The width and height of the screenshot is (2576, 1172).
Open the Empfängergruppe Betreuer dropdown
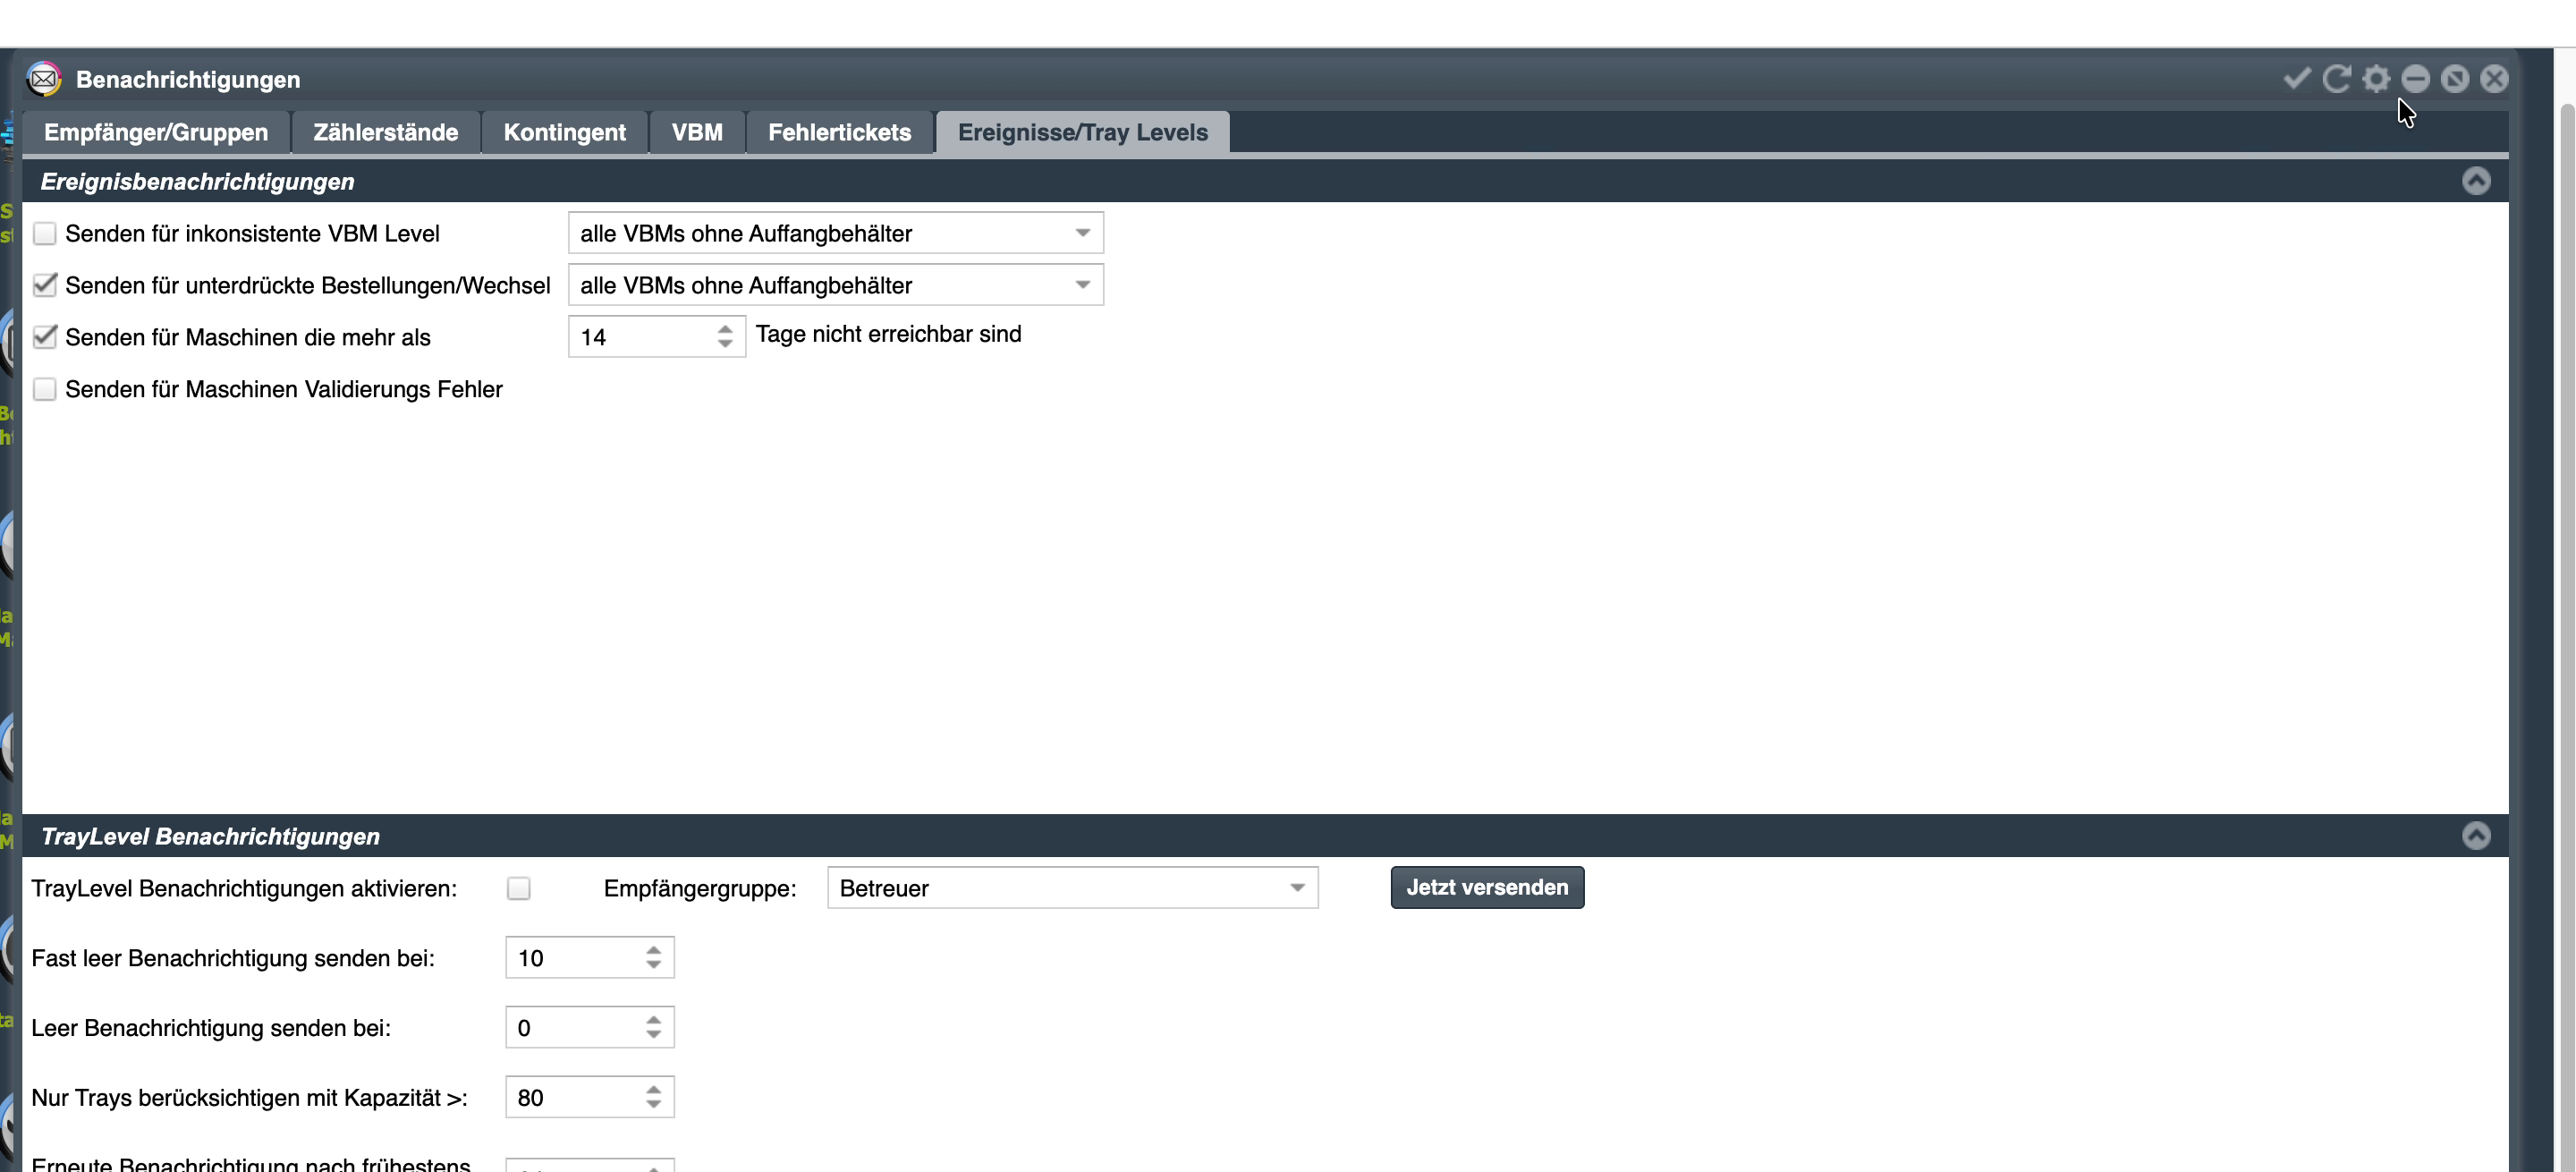[1072, 888]
